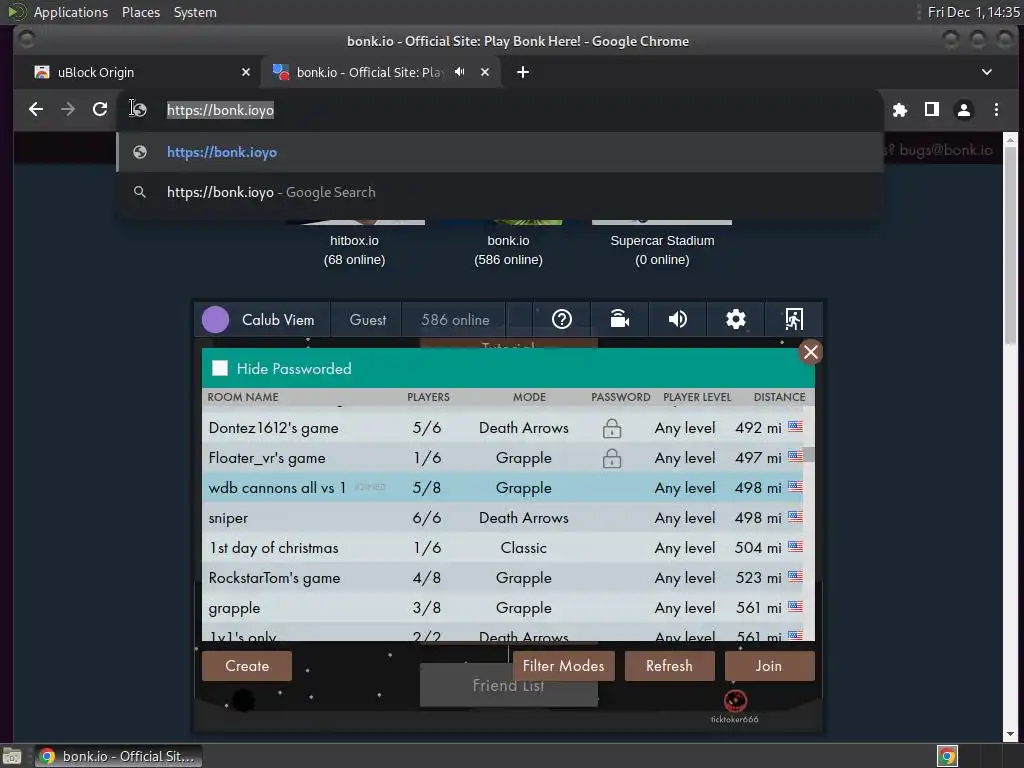Tick the Hide Passworded checkbox

[x=220, y=368]
